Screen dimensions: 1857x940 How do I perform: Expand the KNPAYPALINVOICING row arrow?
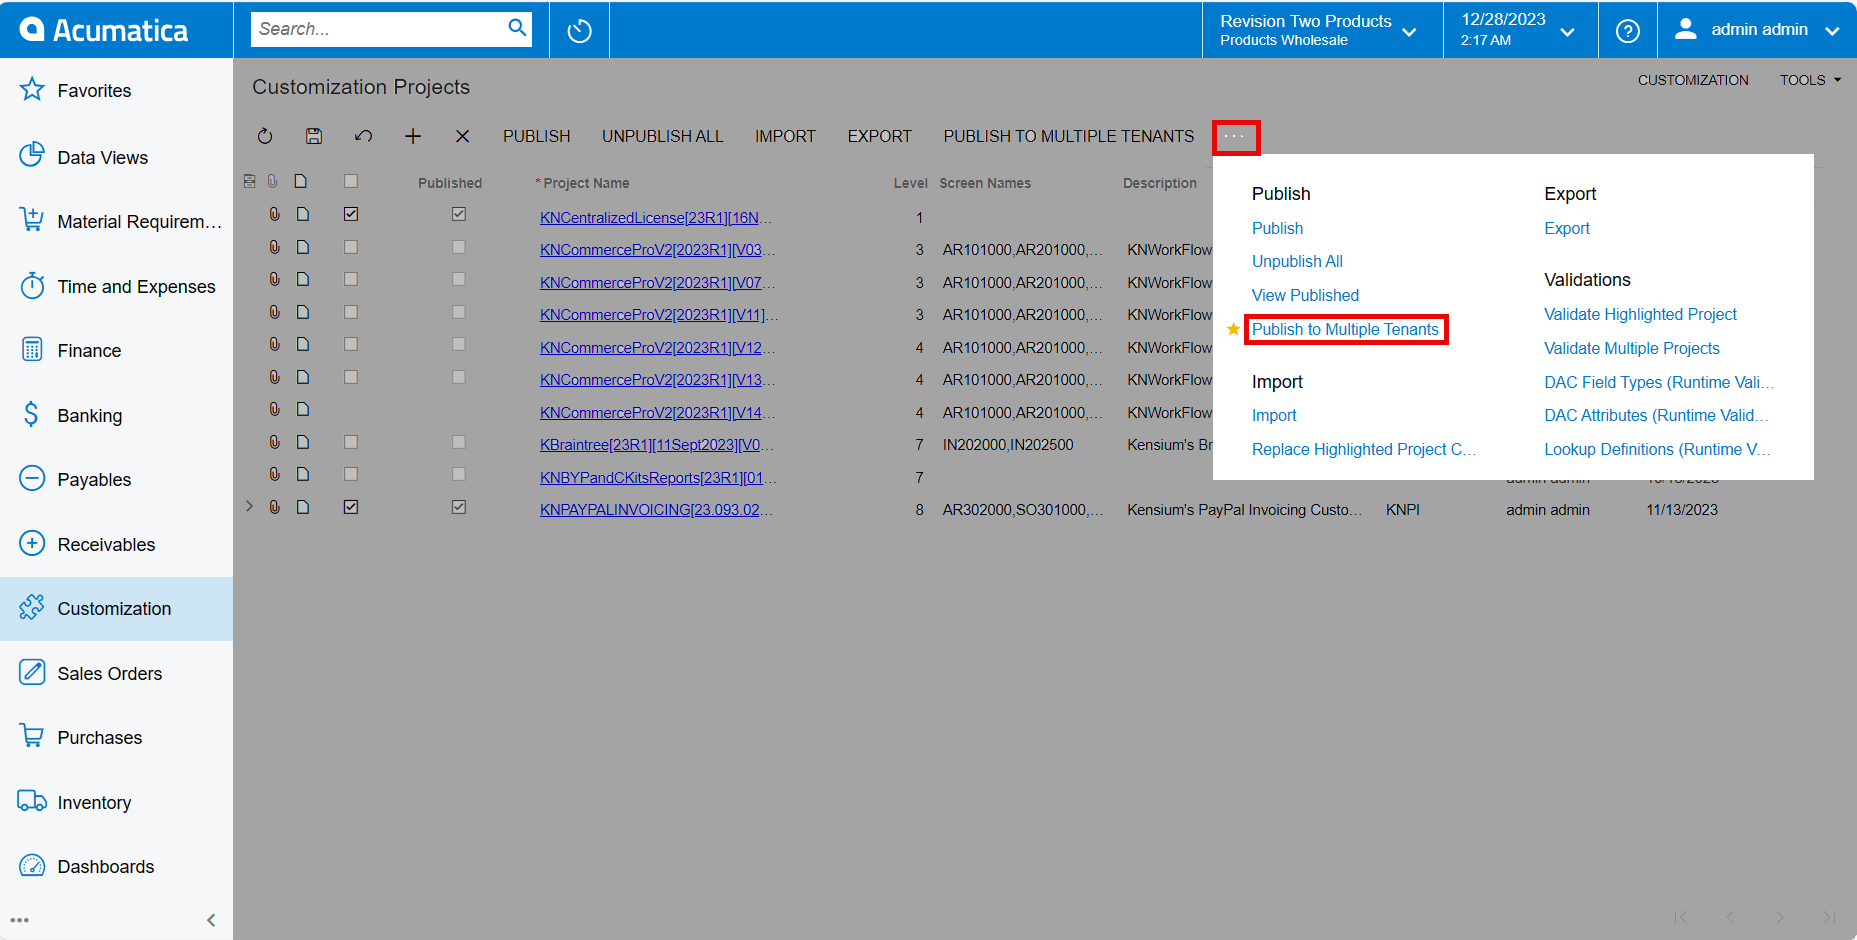(x=249, y=507)
